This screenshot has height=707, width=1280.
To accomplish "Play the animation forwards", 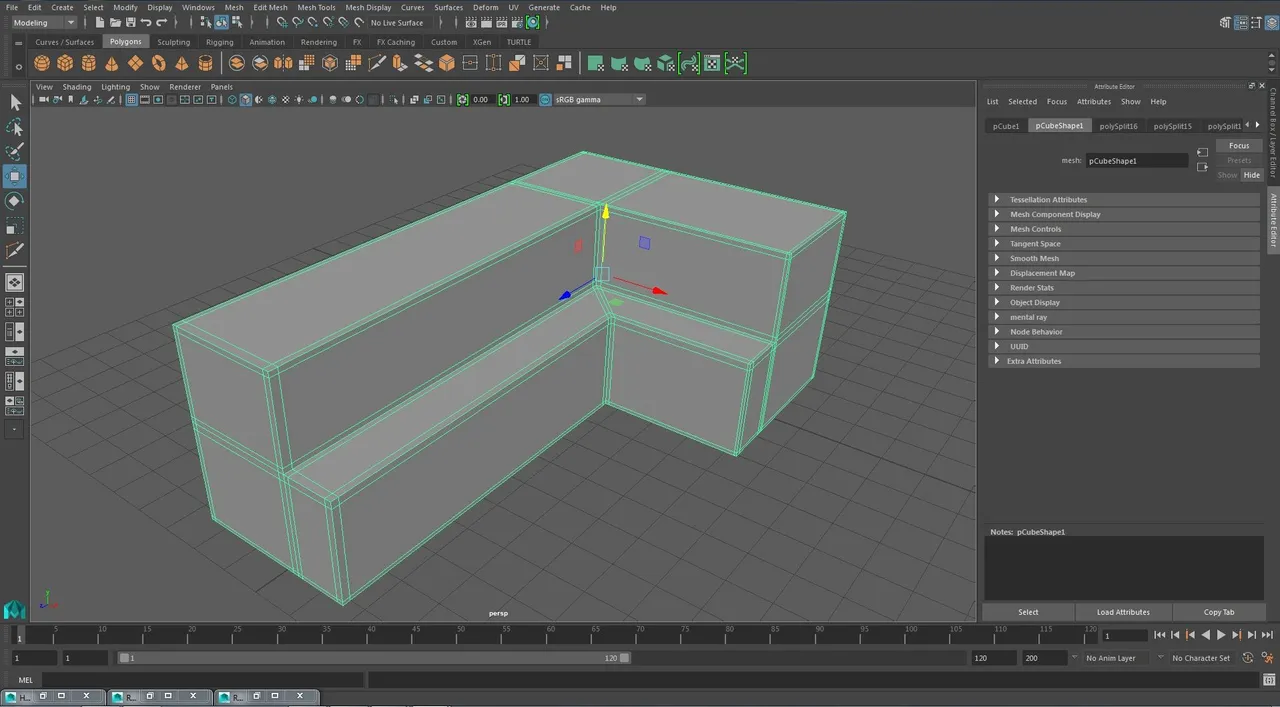I will pyautogui.click(x=1221, y=635).
